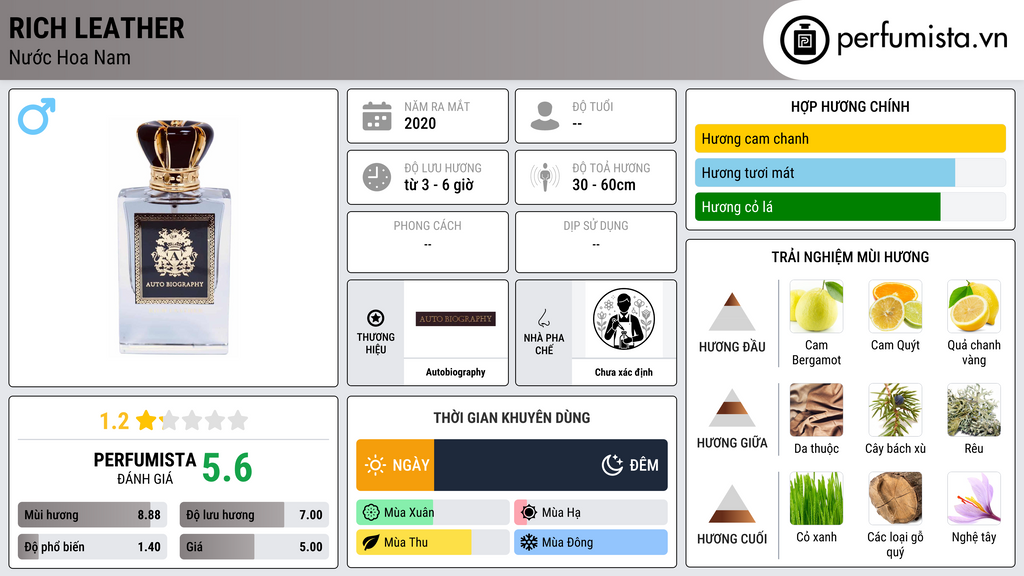Click the clock icon beside Độ lưu hương
This screenshot has width=1024, height=576.
pyautogui.click(x=377, y=177)
